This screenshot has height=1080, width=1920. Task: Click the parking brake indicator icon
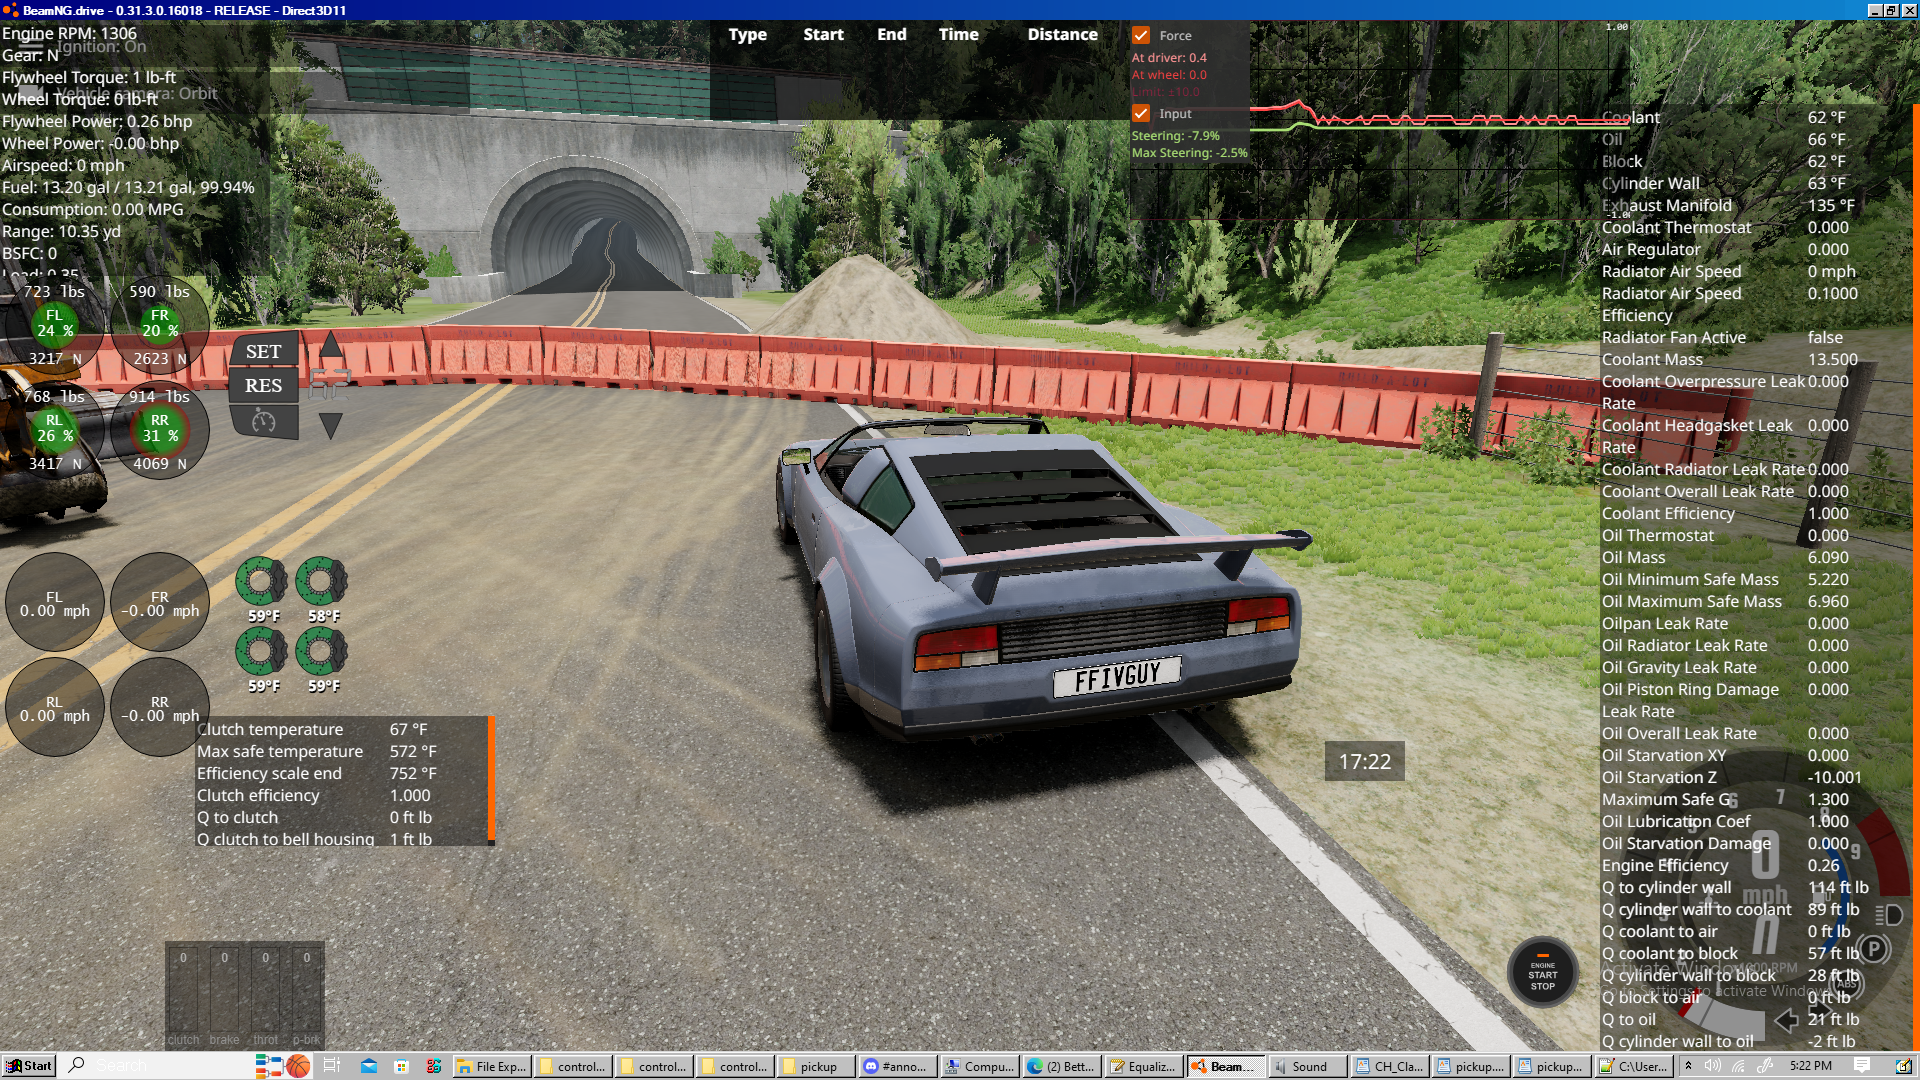[x=1873, y=949]
